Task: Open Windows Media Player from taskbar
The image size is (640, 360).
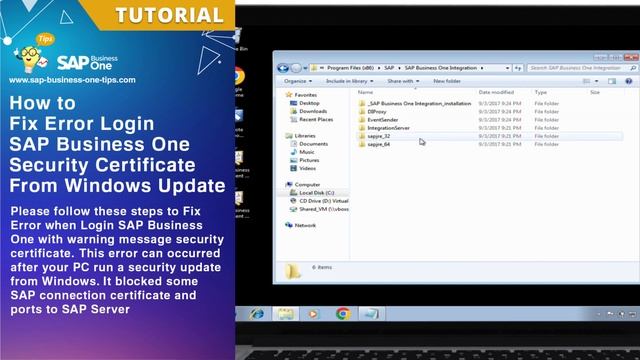Action: 313,314
